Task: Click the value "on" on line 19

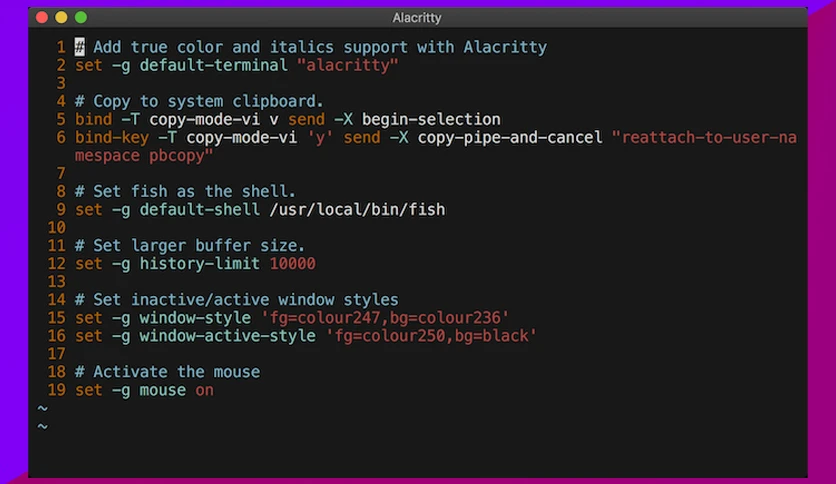Action: click(x=204, y=390)
